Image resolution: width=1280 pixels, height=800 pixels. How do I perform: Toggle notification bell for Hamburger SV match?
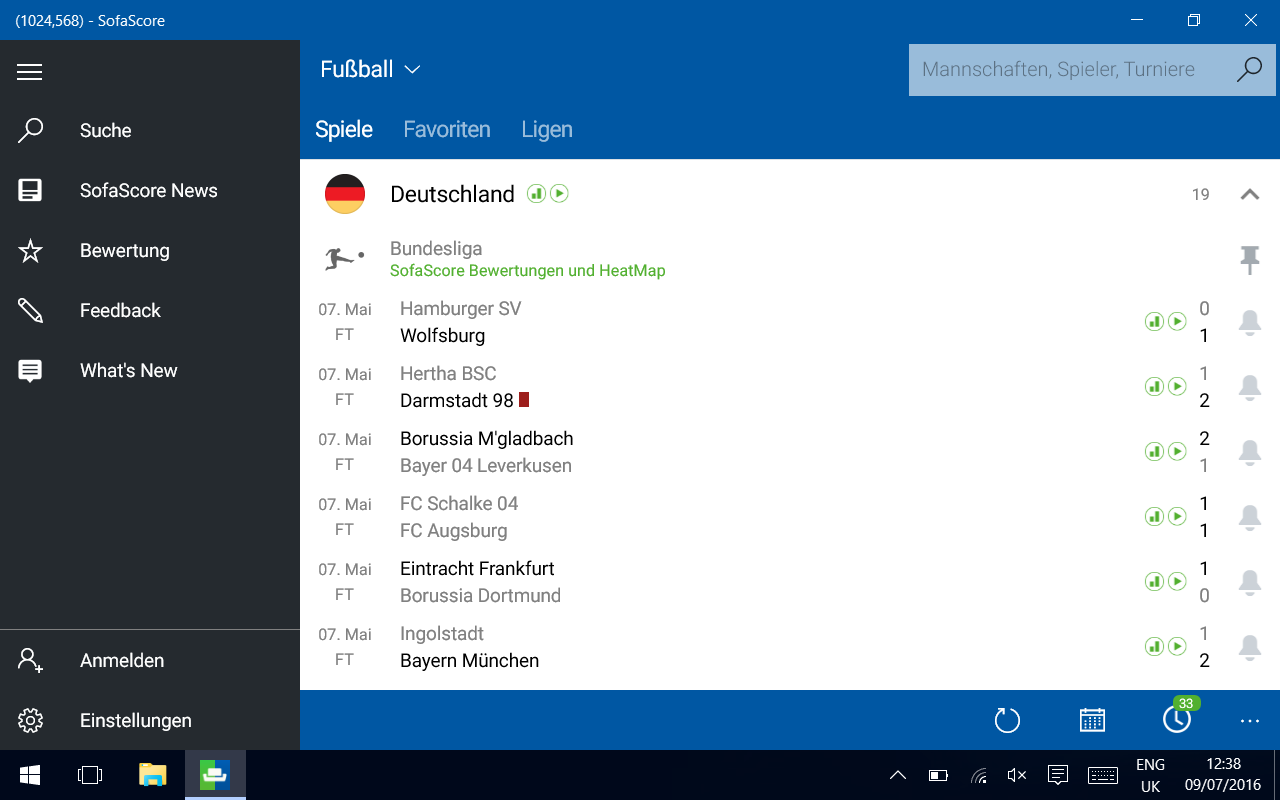[x=1249, y=322]
